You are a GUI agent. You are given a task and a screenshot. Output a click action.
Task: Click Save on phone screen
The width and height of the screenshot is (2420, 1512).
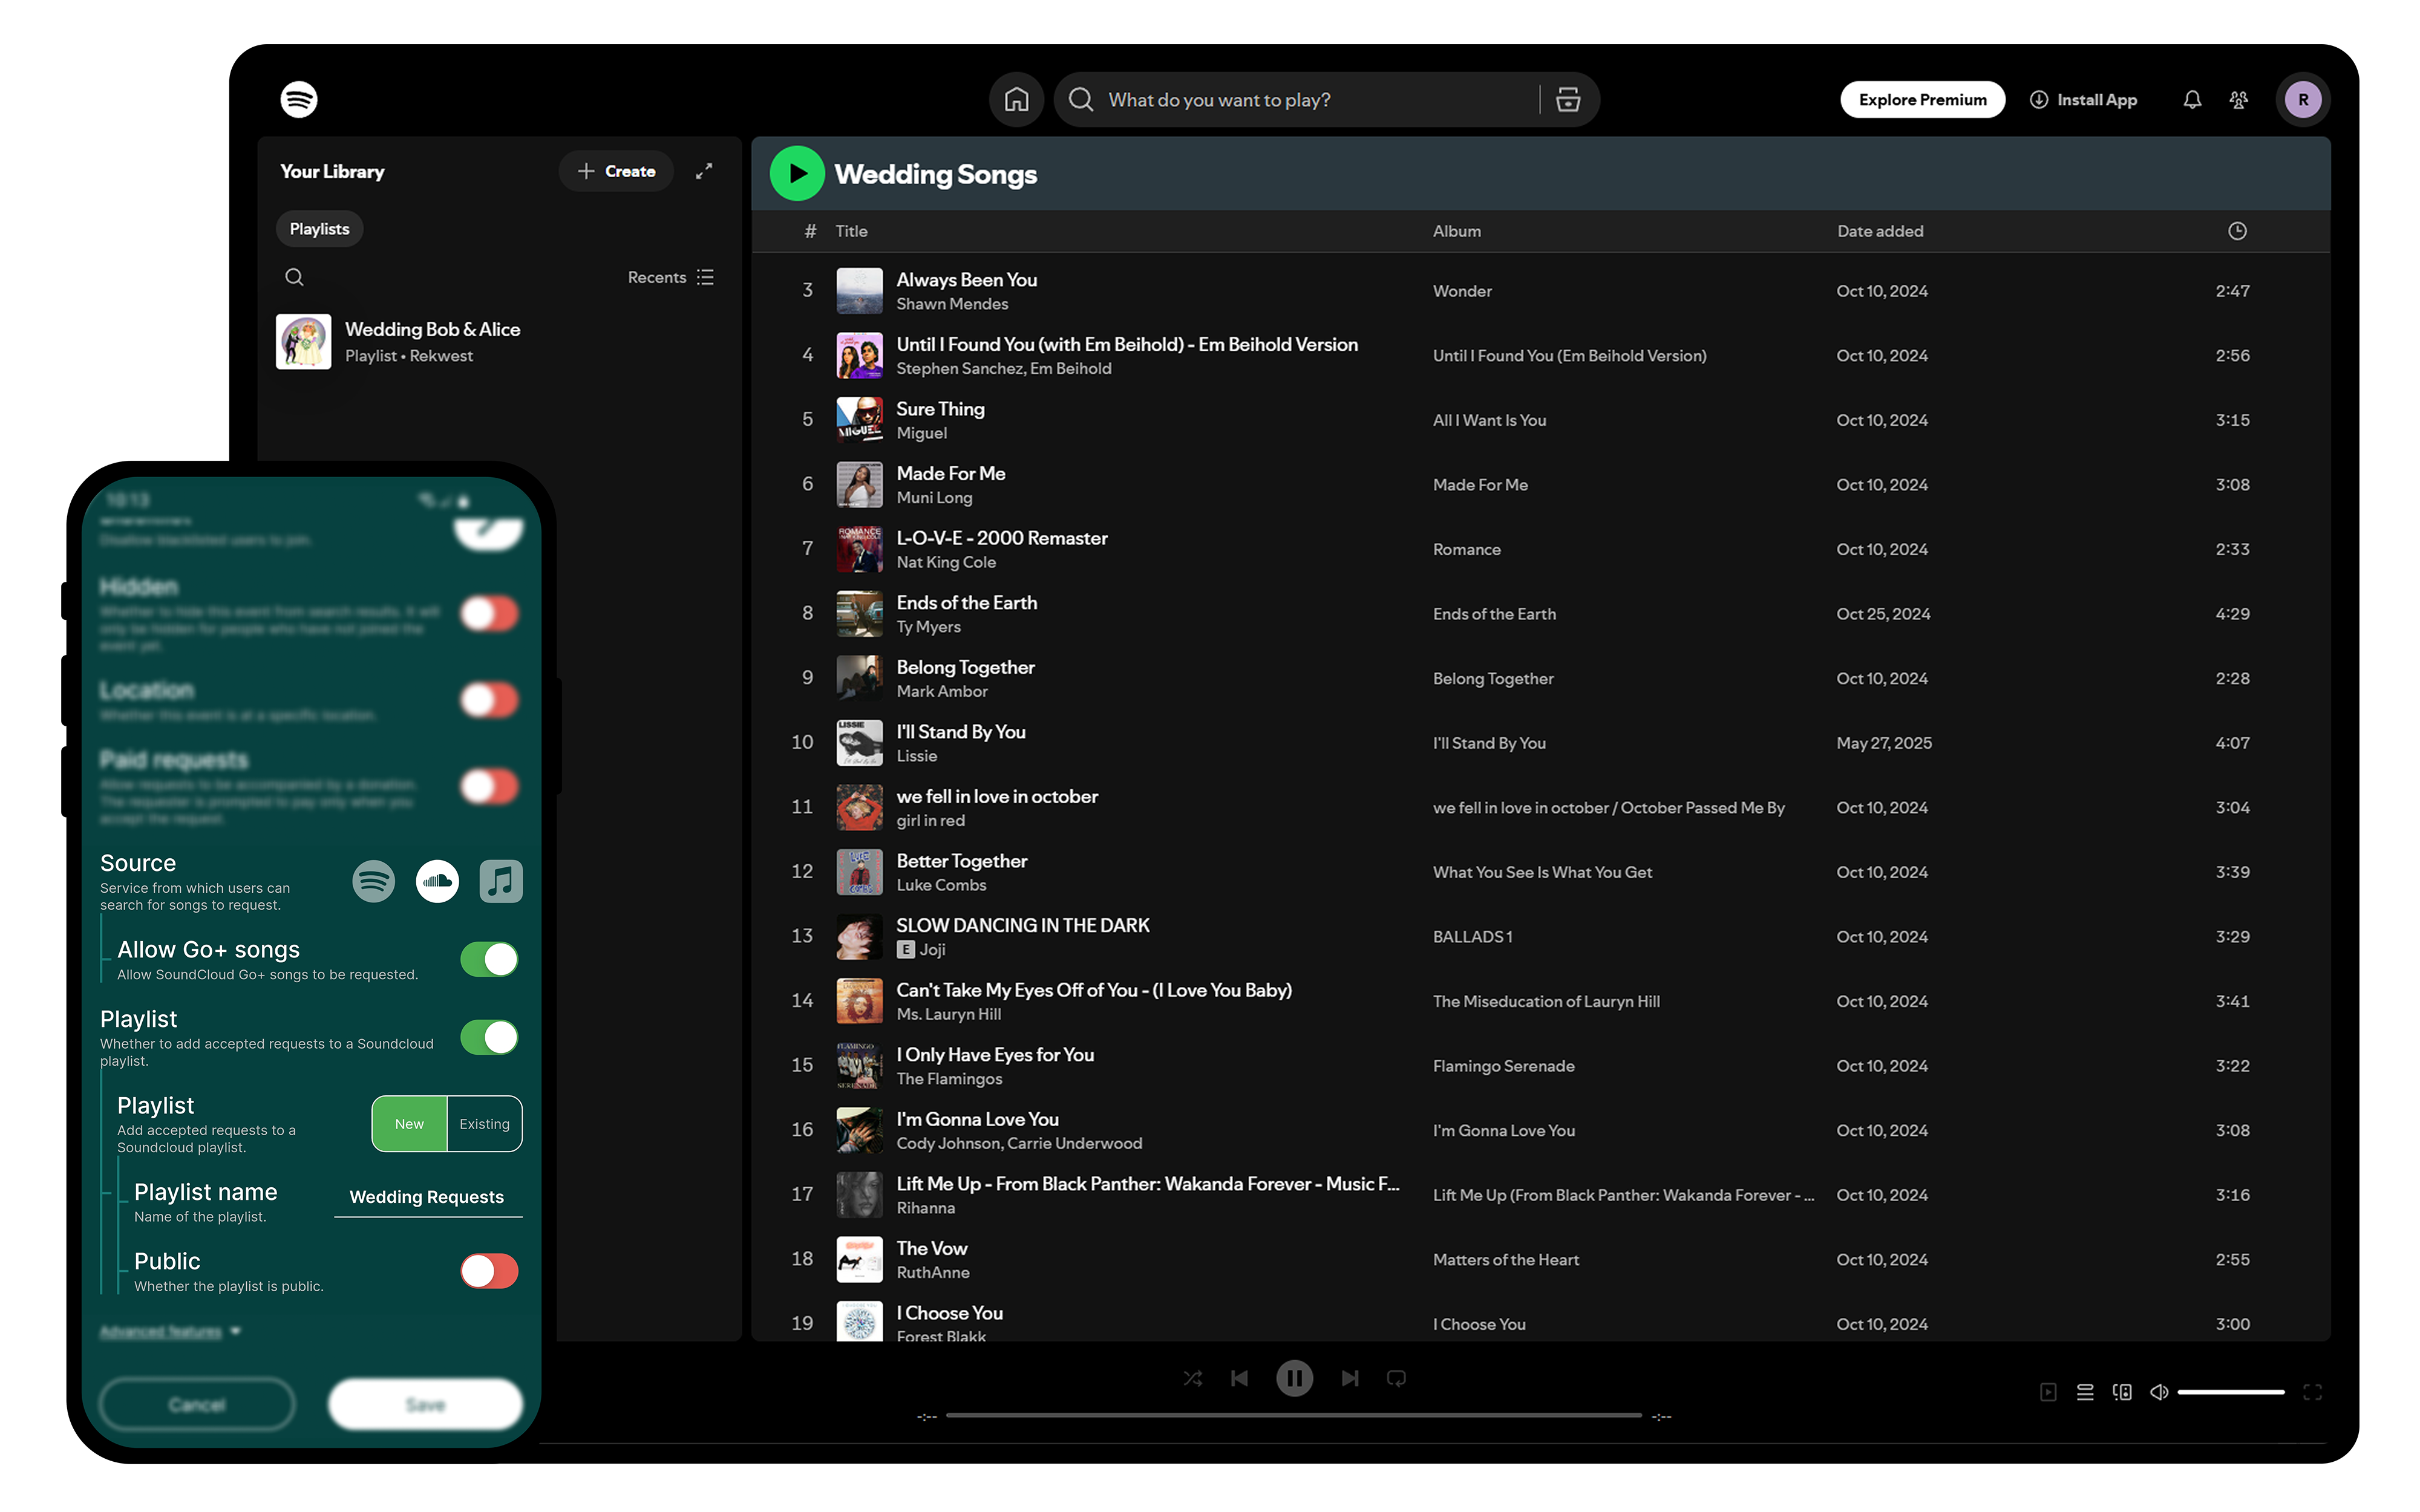pos(425,1404)
